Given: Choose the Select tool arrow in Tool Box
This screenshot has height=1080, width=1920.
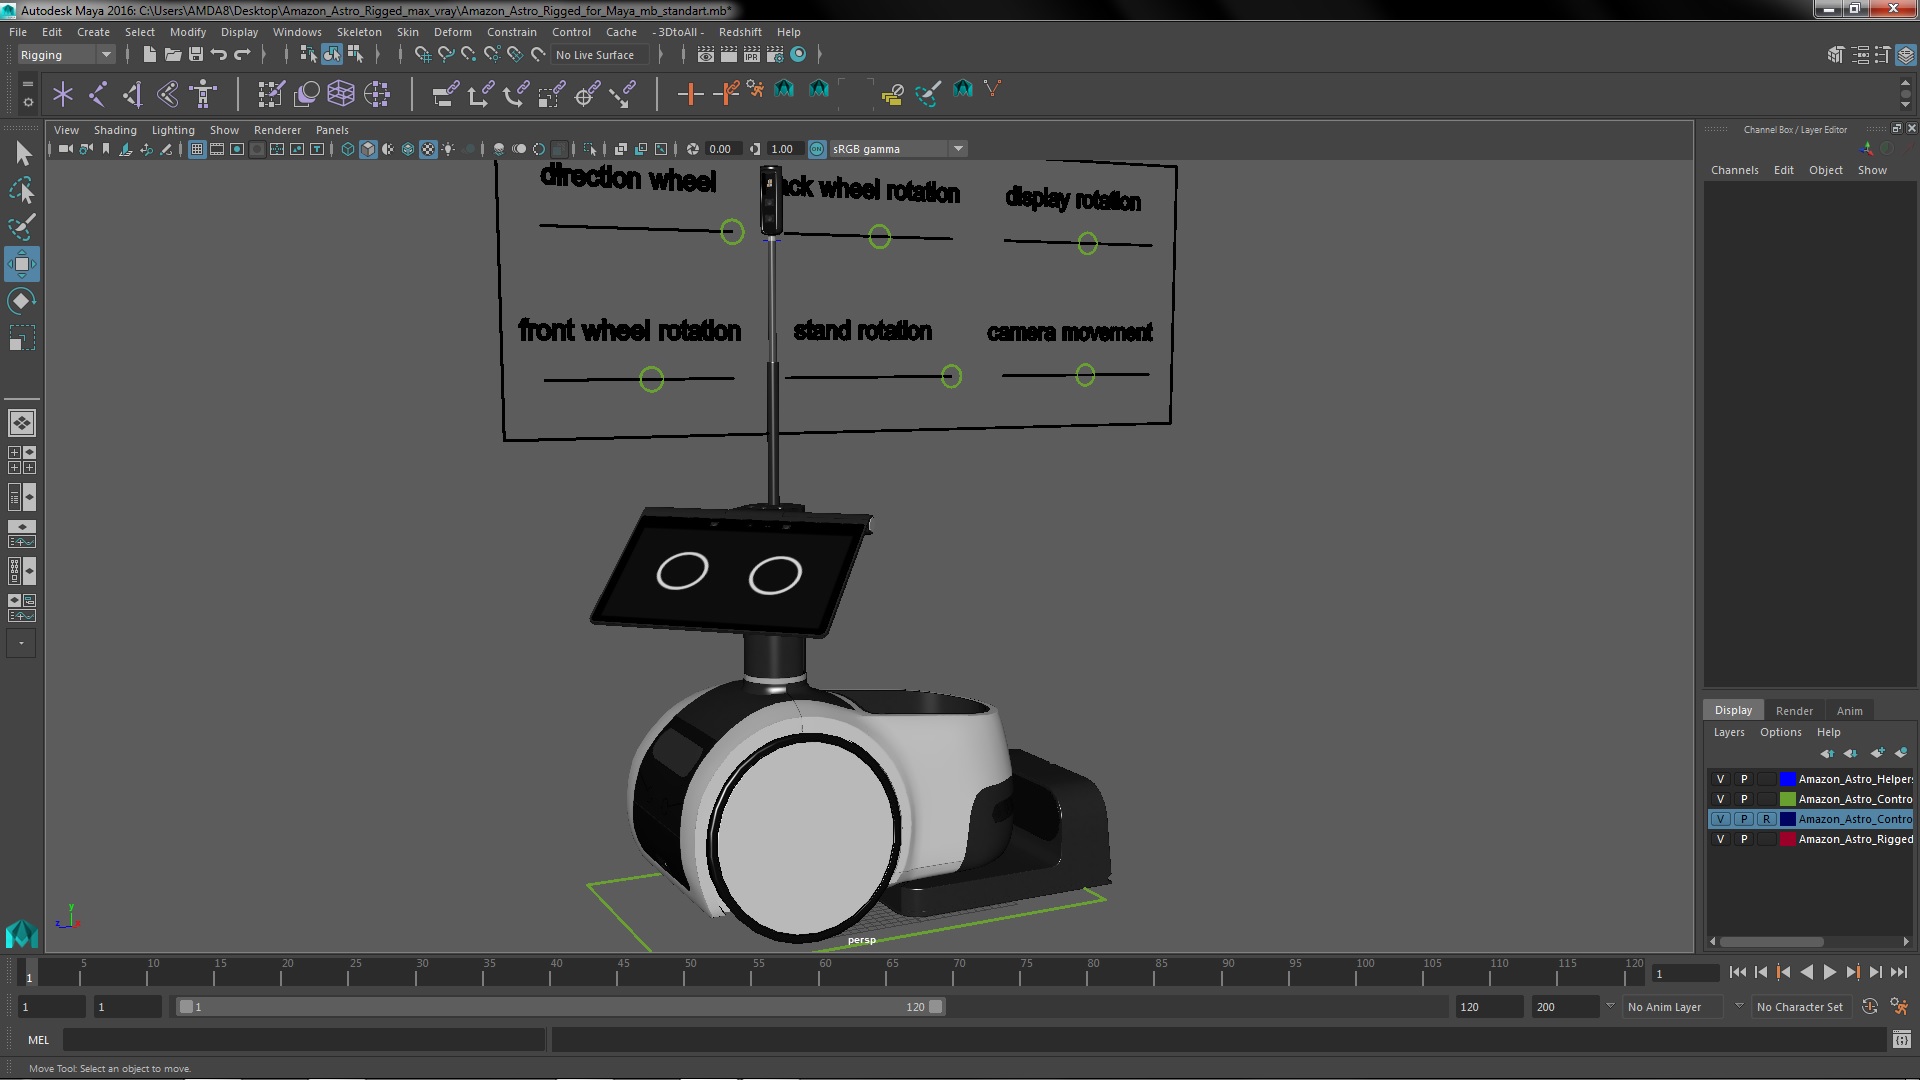Looking at the screenshot, I should click(22, 153).
